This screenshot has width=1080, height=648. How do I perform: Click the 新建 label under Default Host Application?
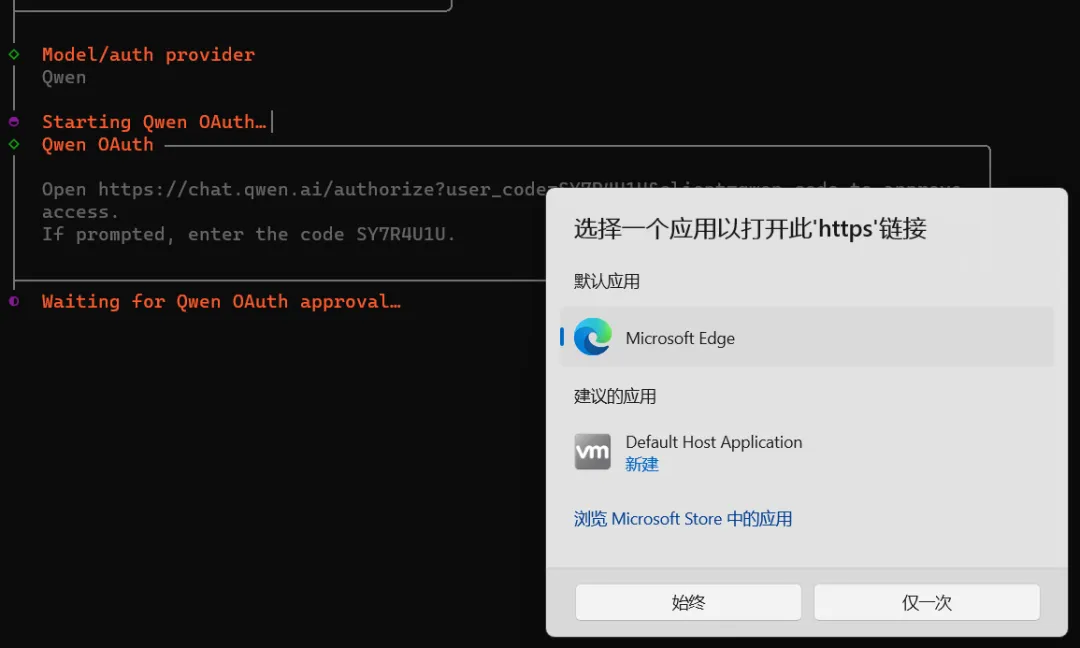pyautogui.click(x=641, y=464)
